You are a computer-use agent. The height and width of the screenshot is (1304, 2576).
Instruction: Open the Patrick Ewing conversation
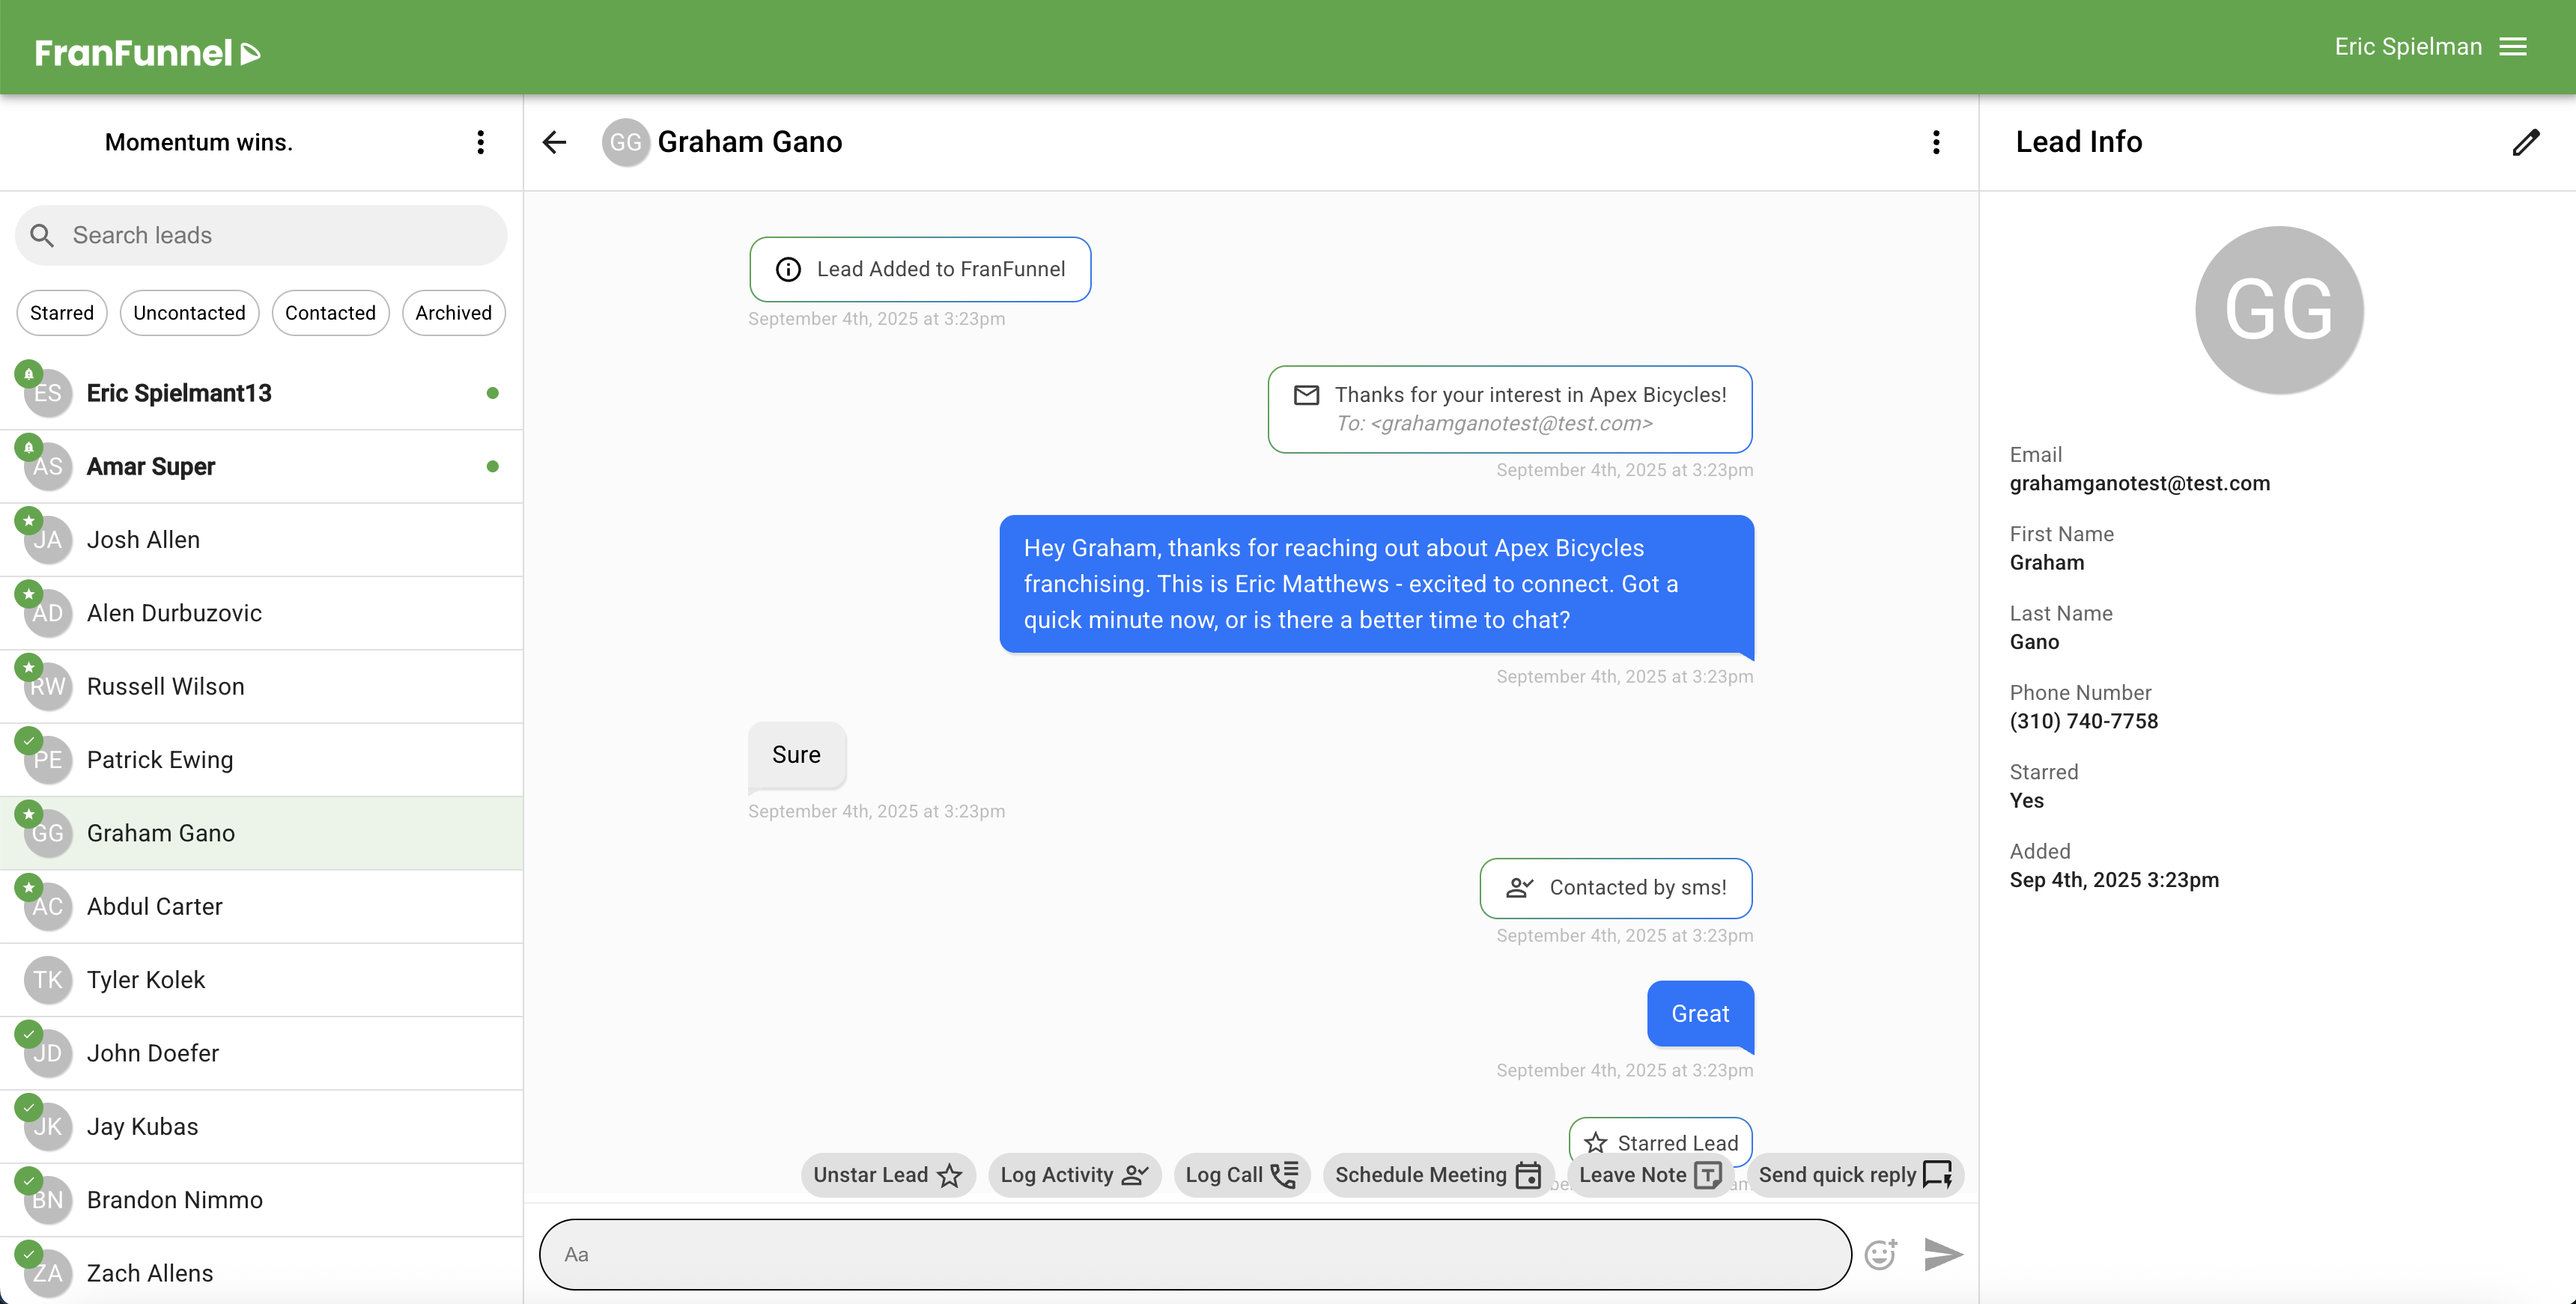261,760
